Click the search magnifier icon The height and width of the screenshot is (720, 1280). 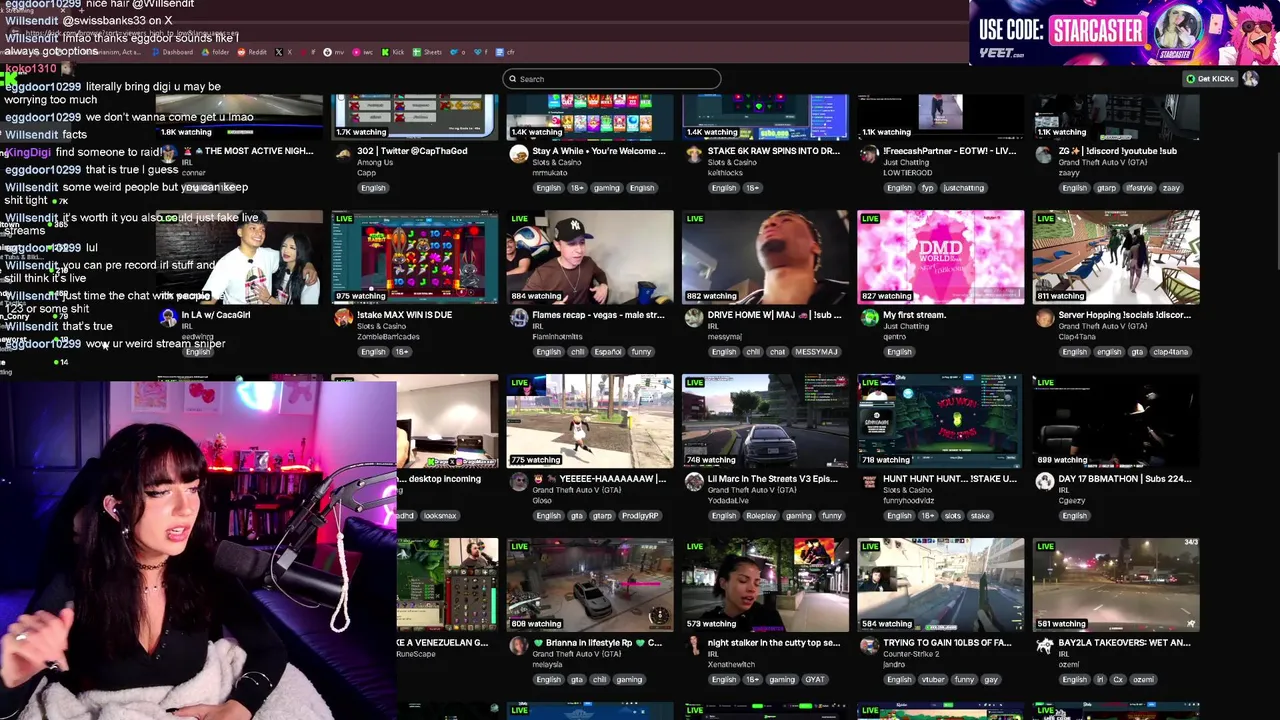[x=512, y=79]
